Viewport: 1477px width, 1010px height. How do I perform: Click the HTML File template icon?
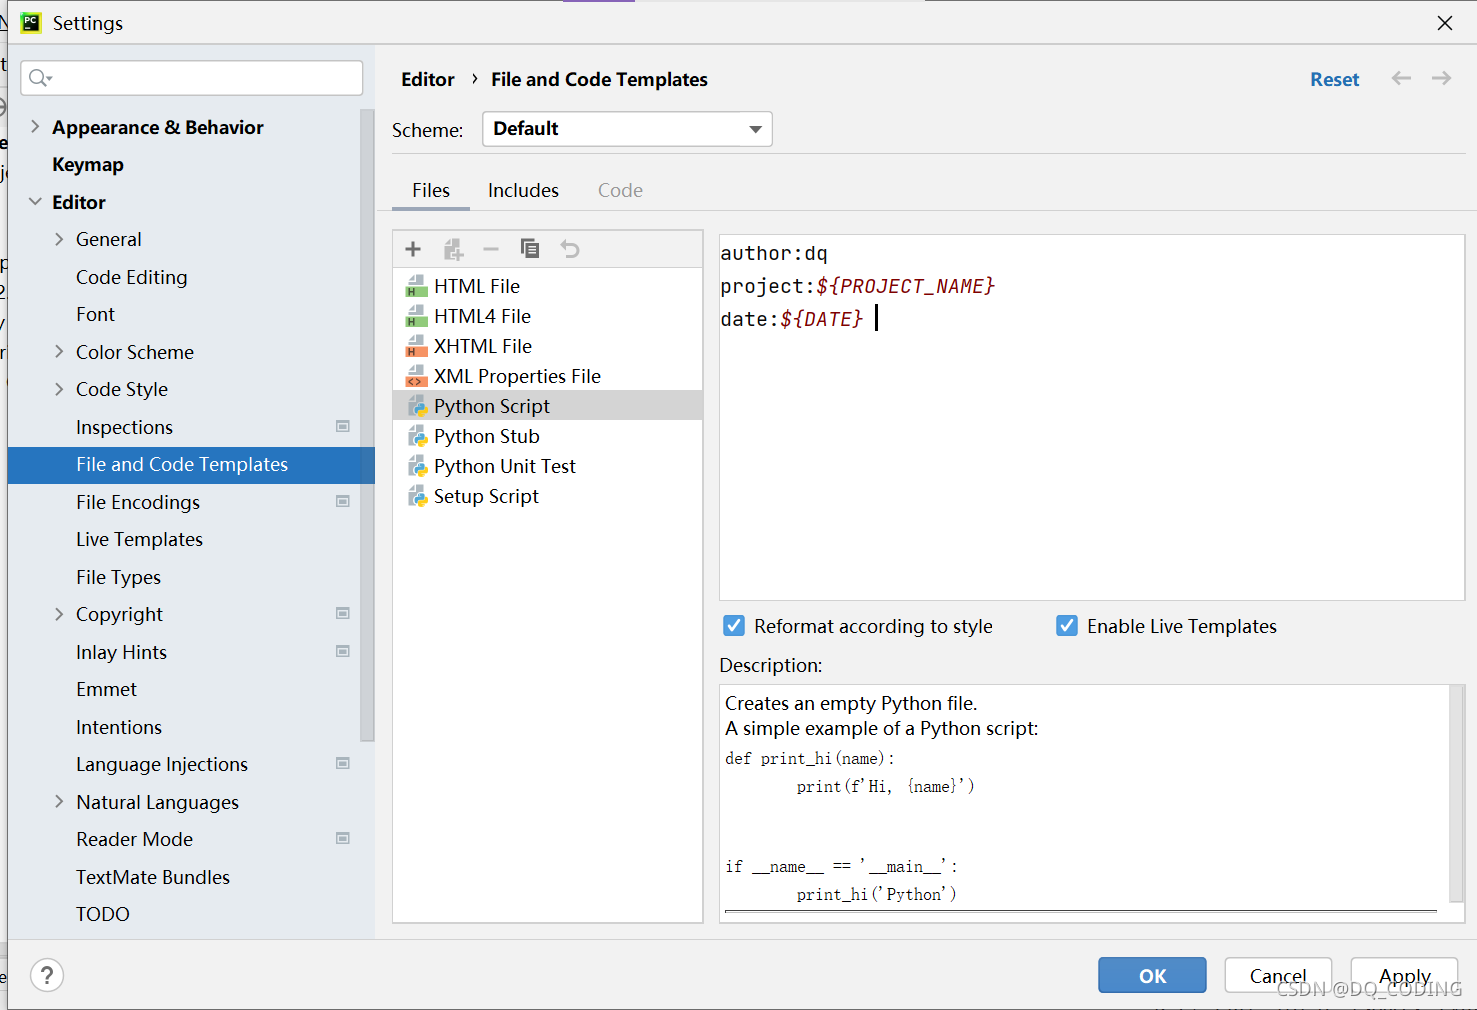(416, 287)
